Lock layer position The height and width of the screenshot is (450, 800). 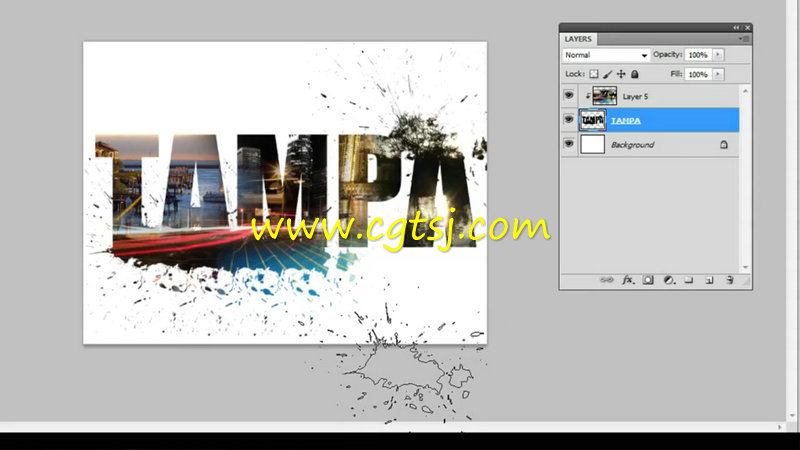pos(621,74)
